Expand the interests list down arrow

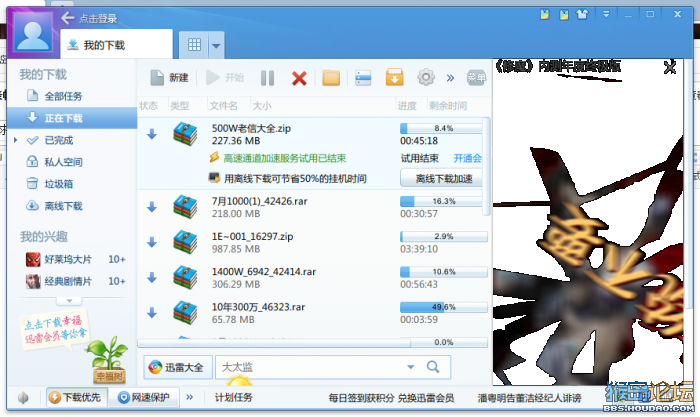pyautogui.click(x=69, y=301)
